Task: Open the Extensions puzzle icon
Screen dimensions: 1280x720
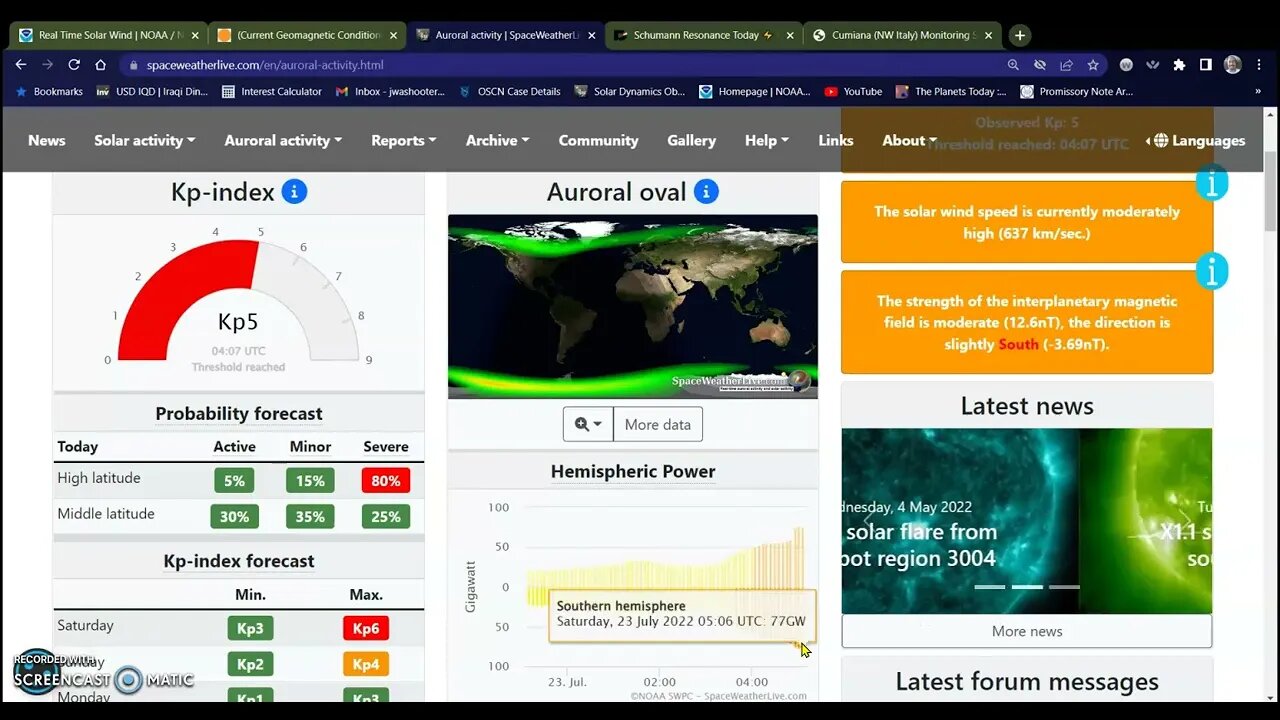Action: click(x=1179, y=65)
